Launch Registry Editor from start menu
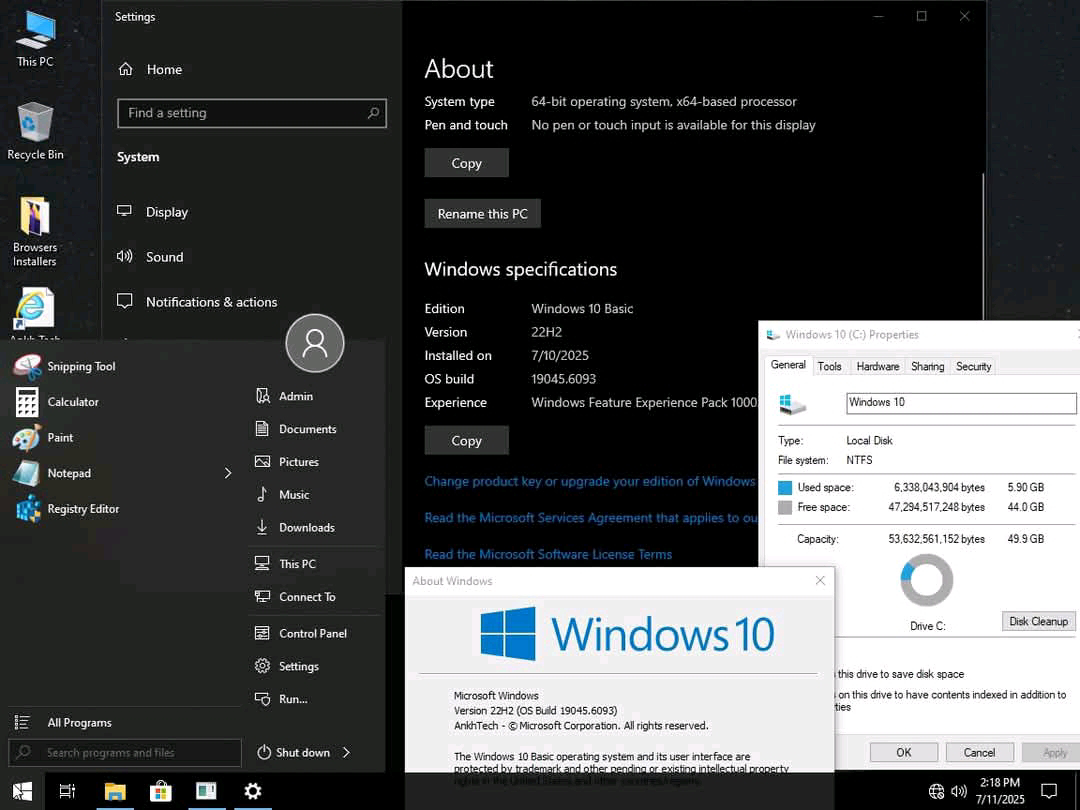The image size is (1080, 810). pos(67,509)
